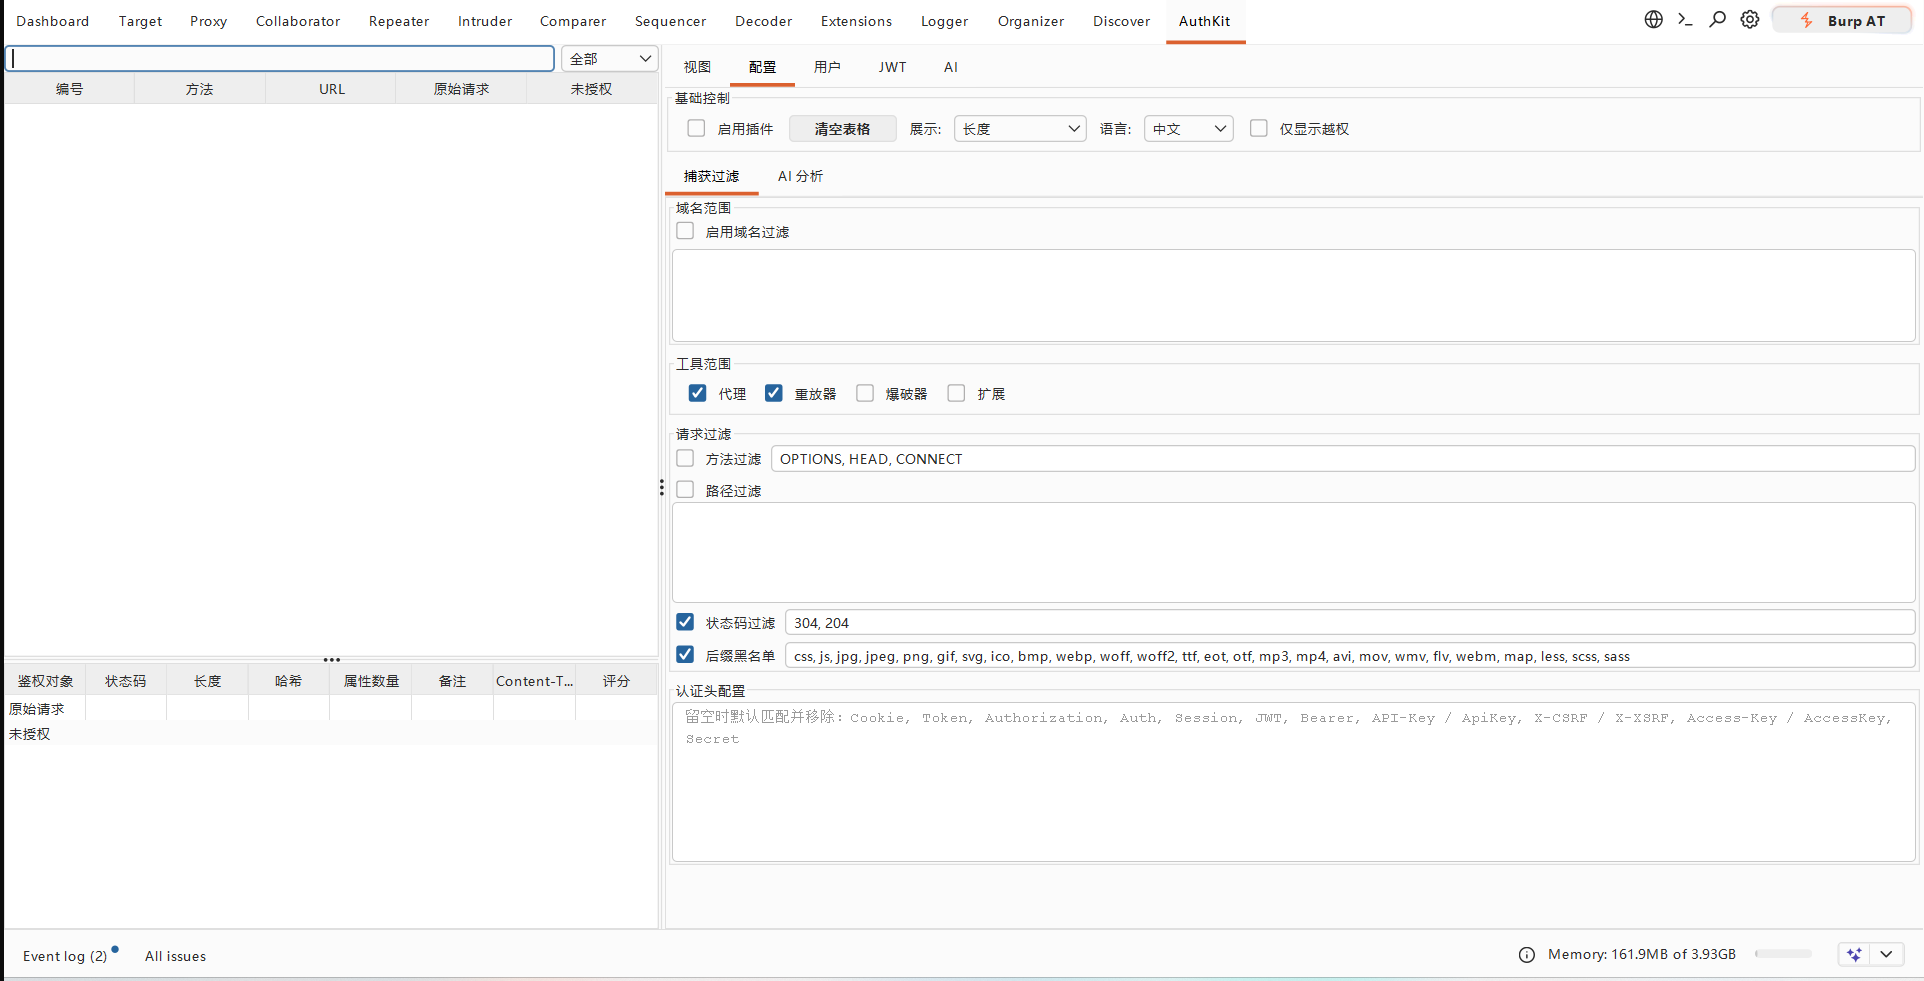
Task: Uncheck the 代理 tool scope checkbox
Action: click(x=697, y=393)
